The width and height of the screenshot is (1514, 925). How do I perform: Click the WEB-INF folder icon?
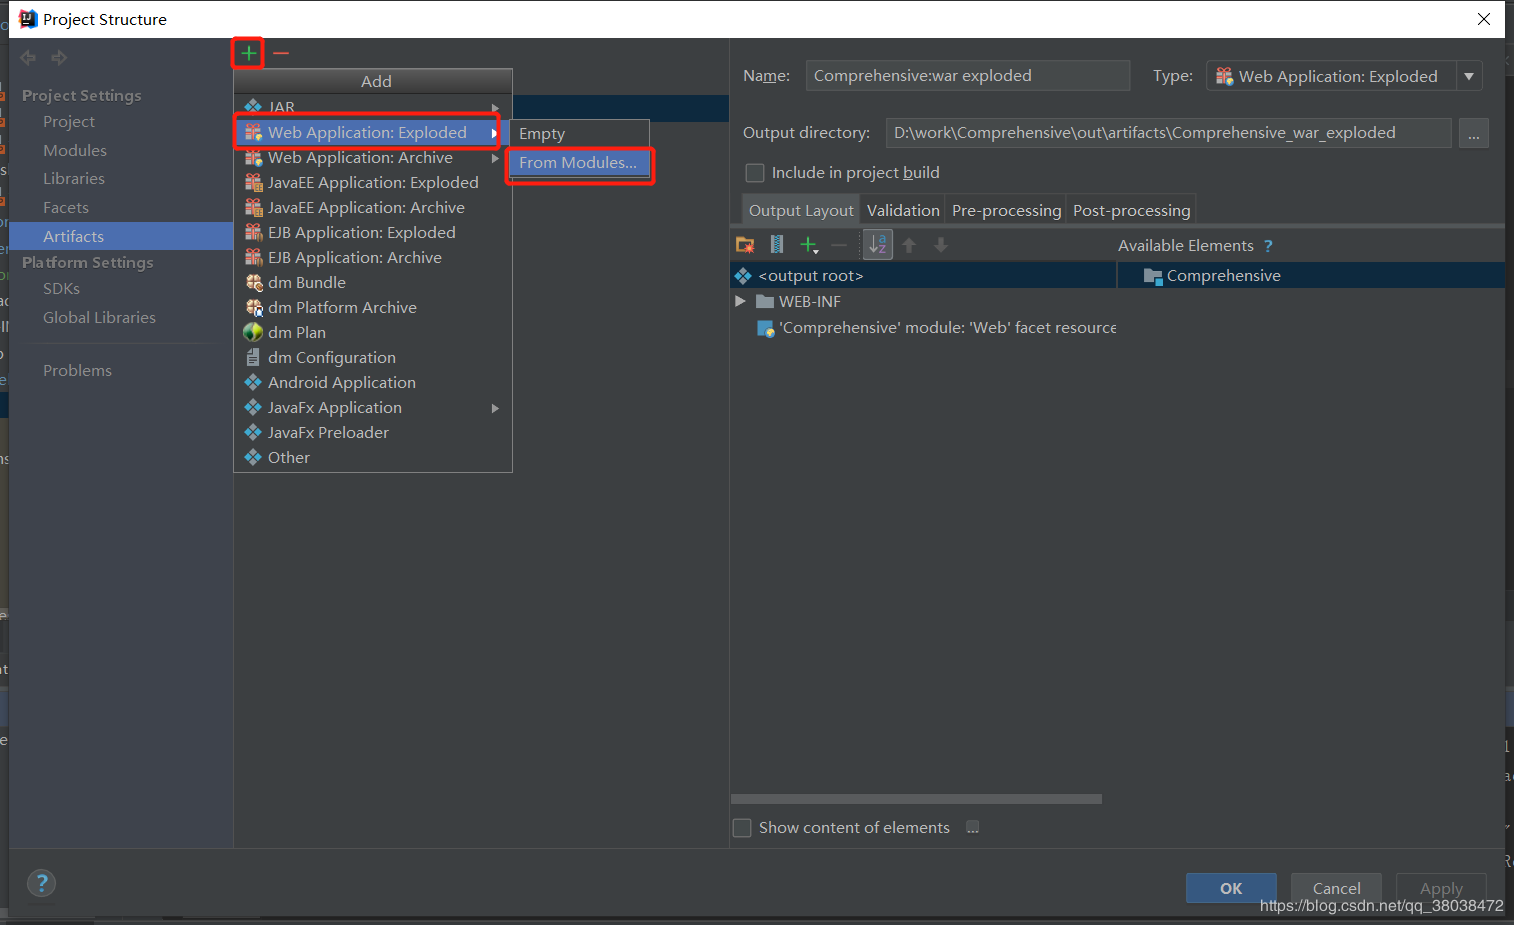(765, 301)
